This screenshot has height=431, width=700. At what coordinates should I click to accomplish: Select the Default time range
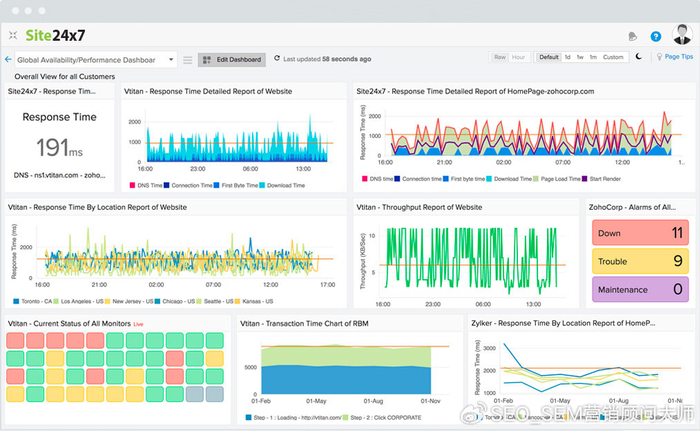tap(549, 57)
